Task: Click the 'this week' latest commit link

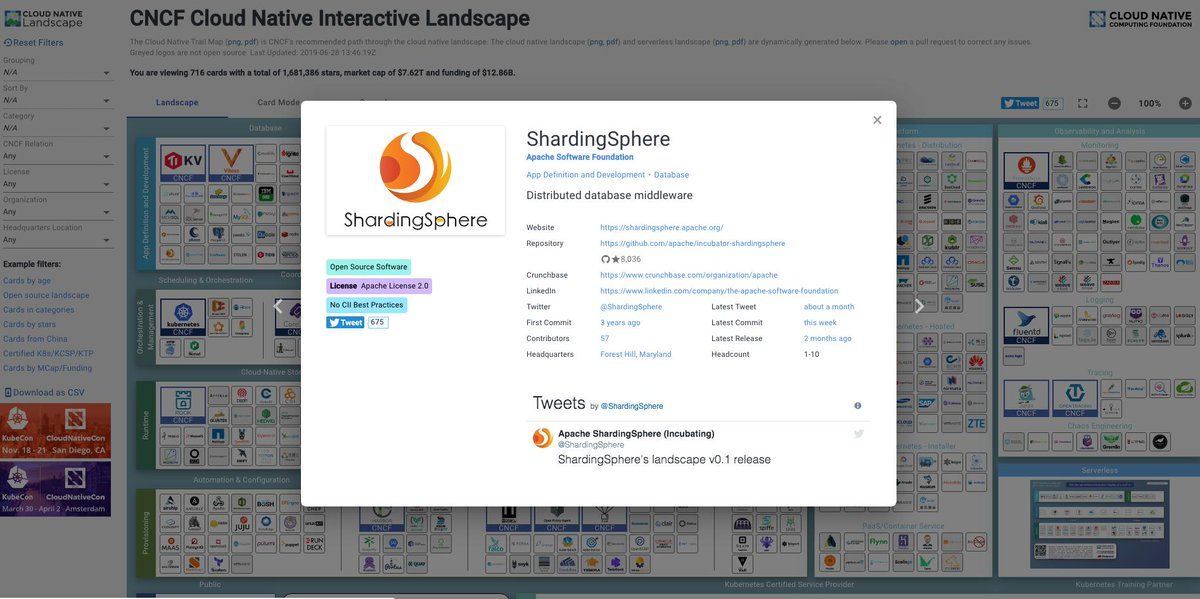Action: pyautogui.click(x=820, y=323)
